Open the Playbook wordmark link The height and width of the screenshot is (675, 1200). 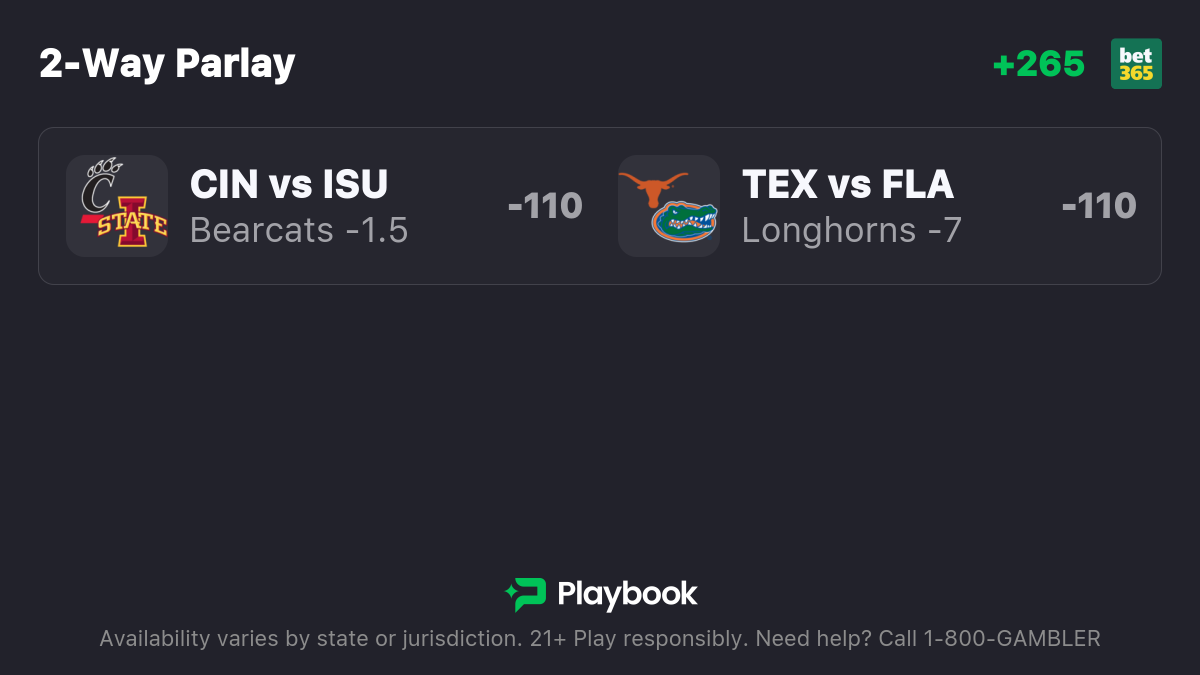tap(627, 594)
